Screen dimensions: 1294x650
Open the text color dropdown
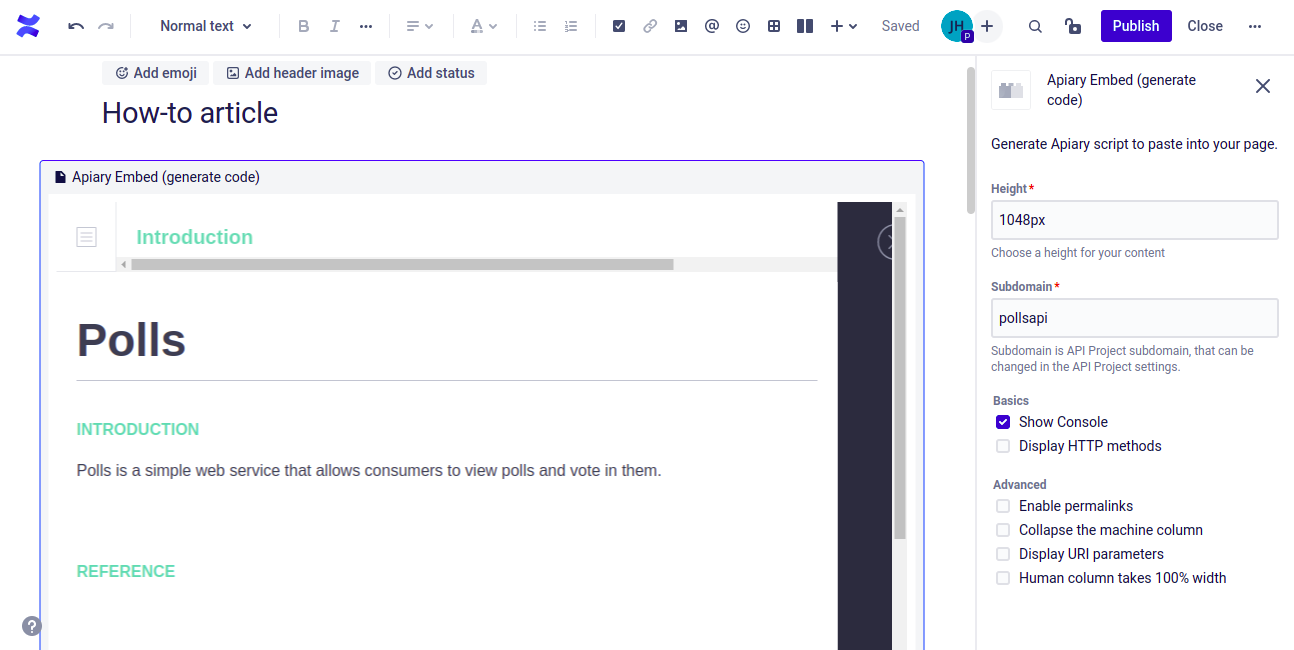[483, 27]
